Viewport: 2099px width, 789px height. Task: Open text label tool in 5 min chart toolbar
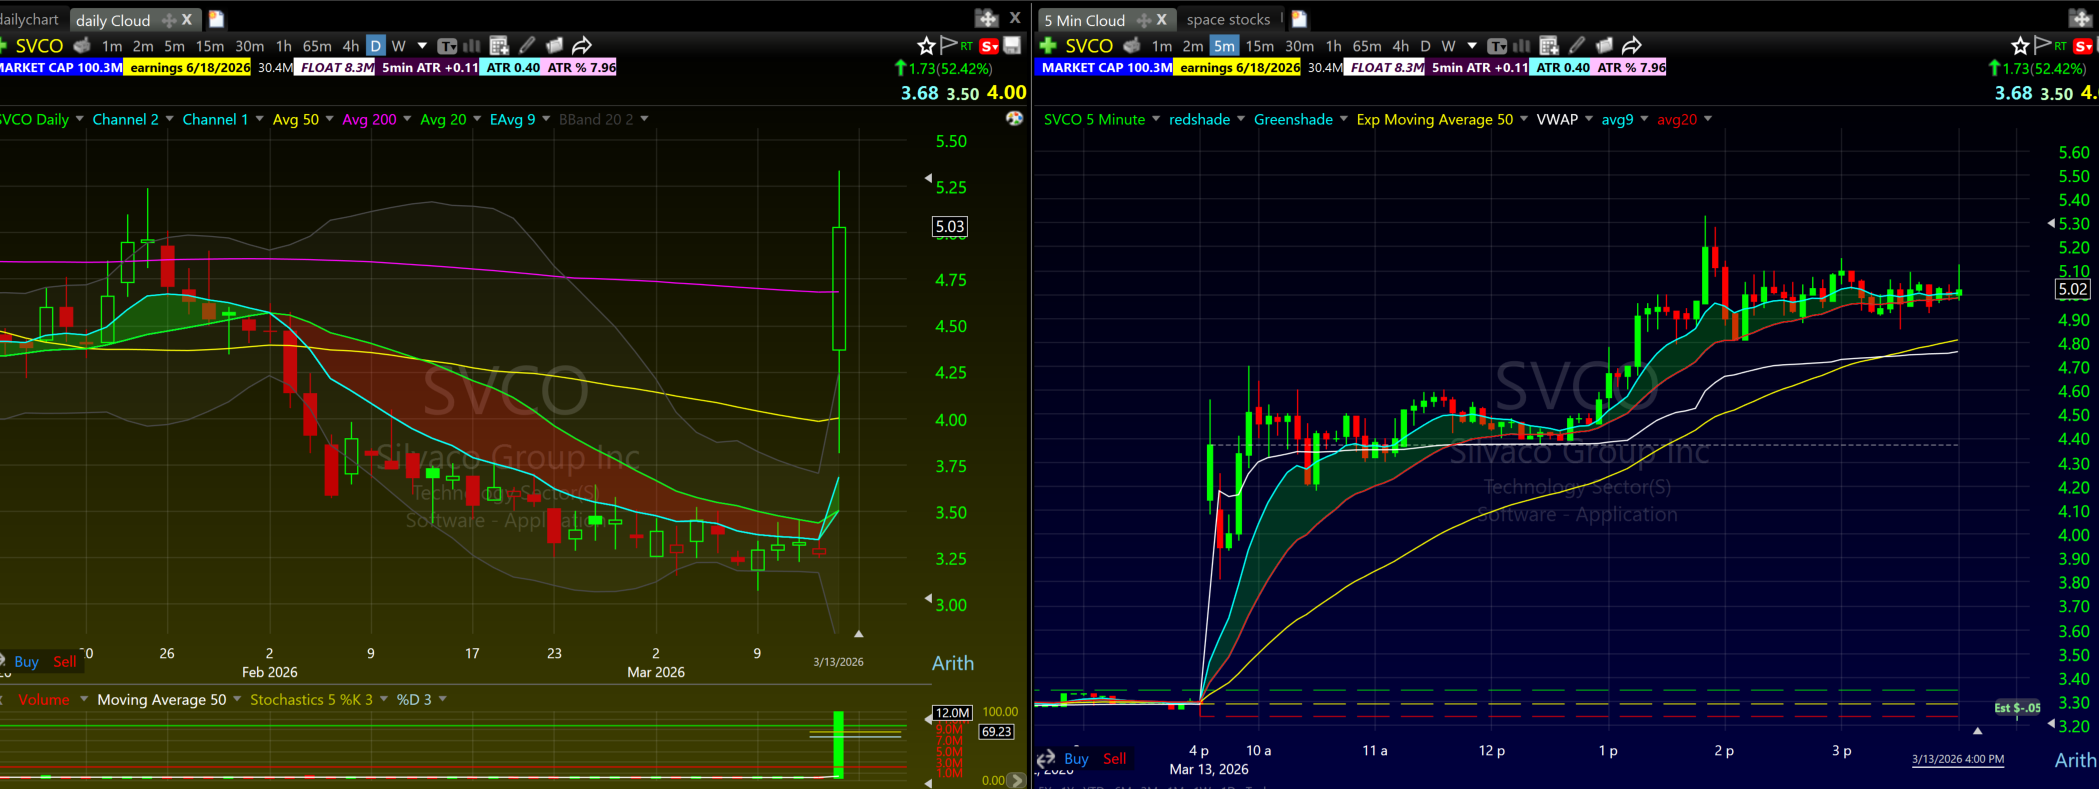[1497, 46]
